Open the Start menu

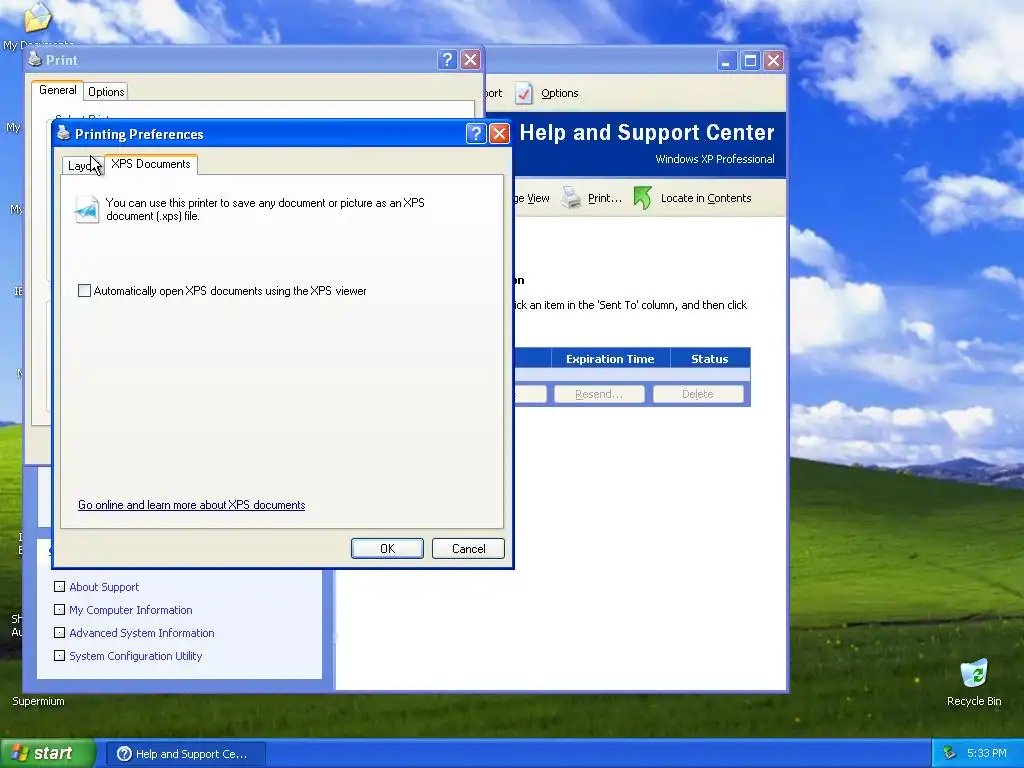tap(48, 753)
